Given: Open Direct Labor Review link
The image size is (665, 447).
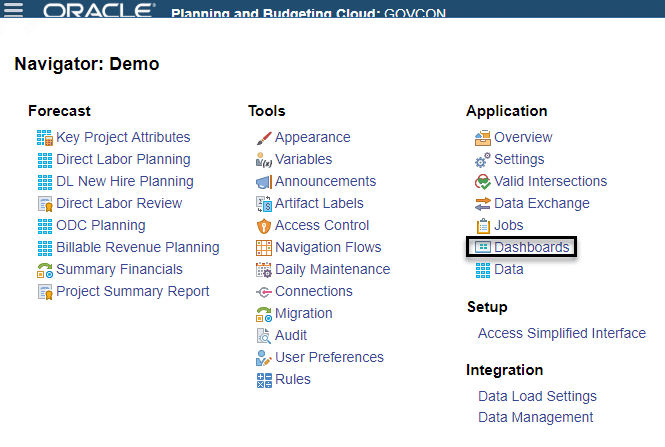Looking at the screenshot, I should [x=119, y=203].
